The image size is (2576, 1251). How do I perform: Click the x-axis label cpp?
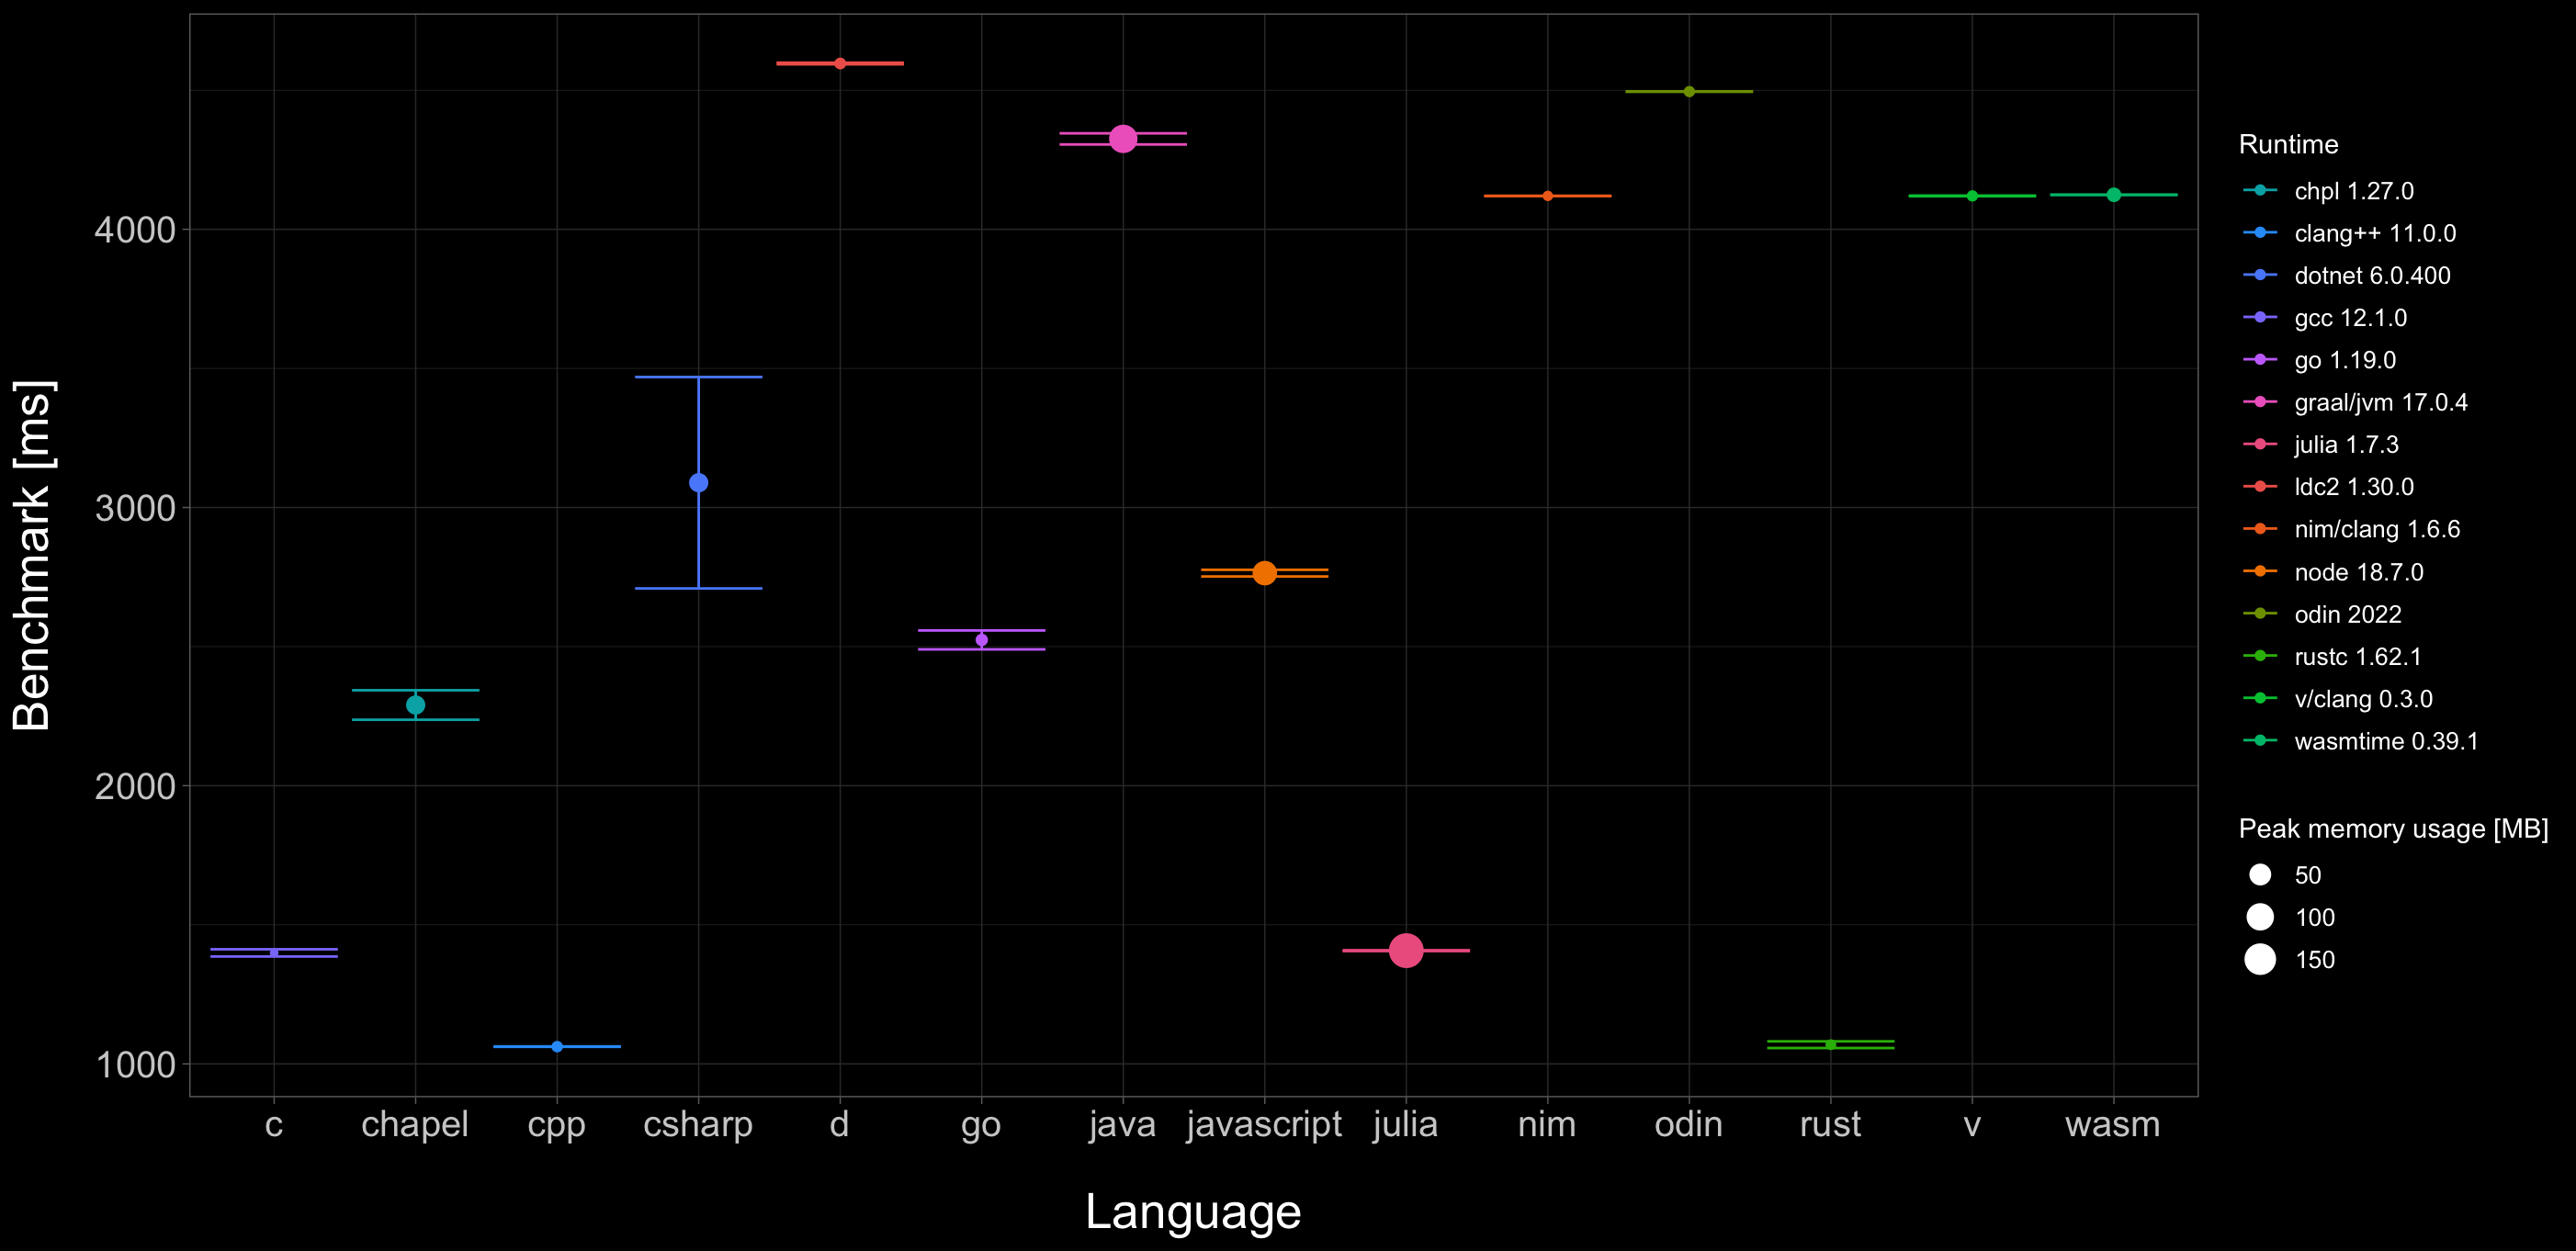557,1127
